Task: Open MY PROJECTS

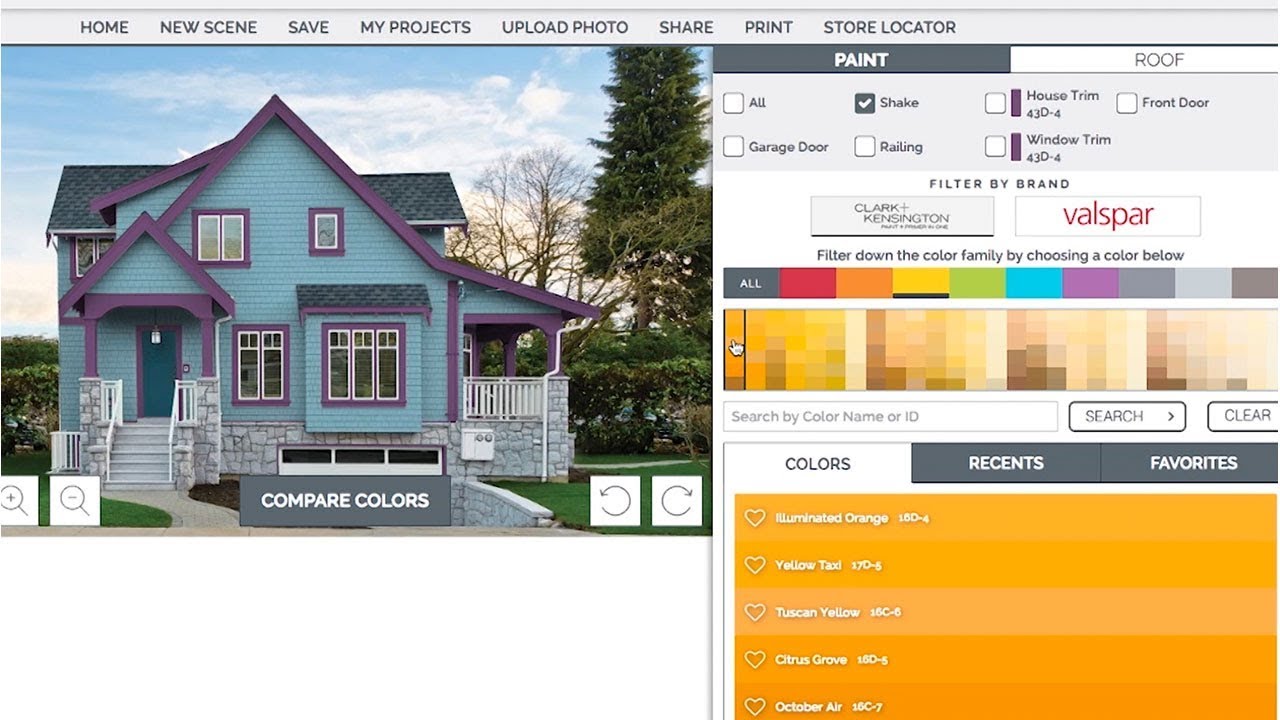Action: tap(415, 27)
